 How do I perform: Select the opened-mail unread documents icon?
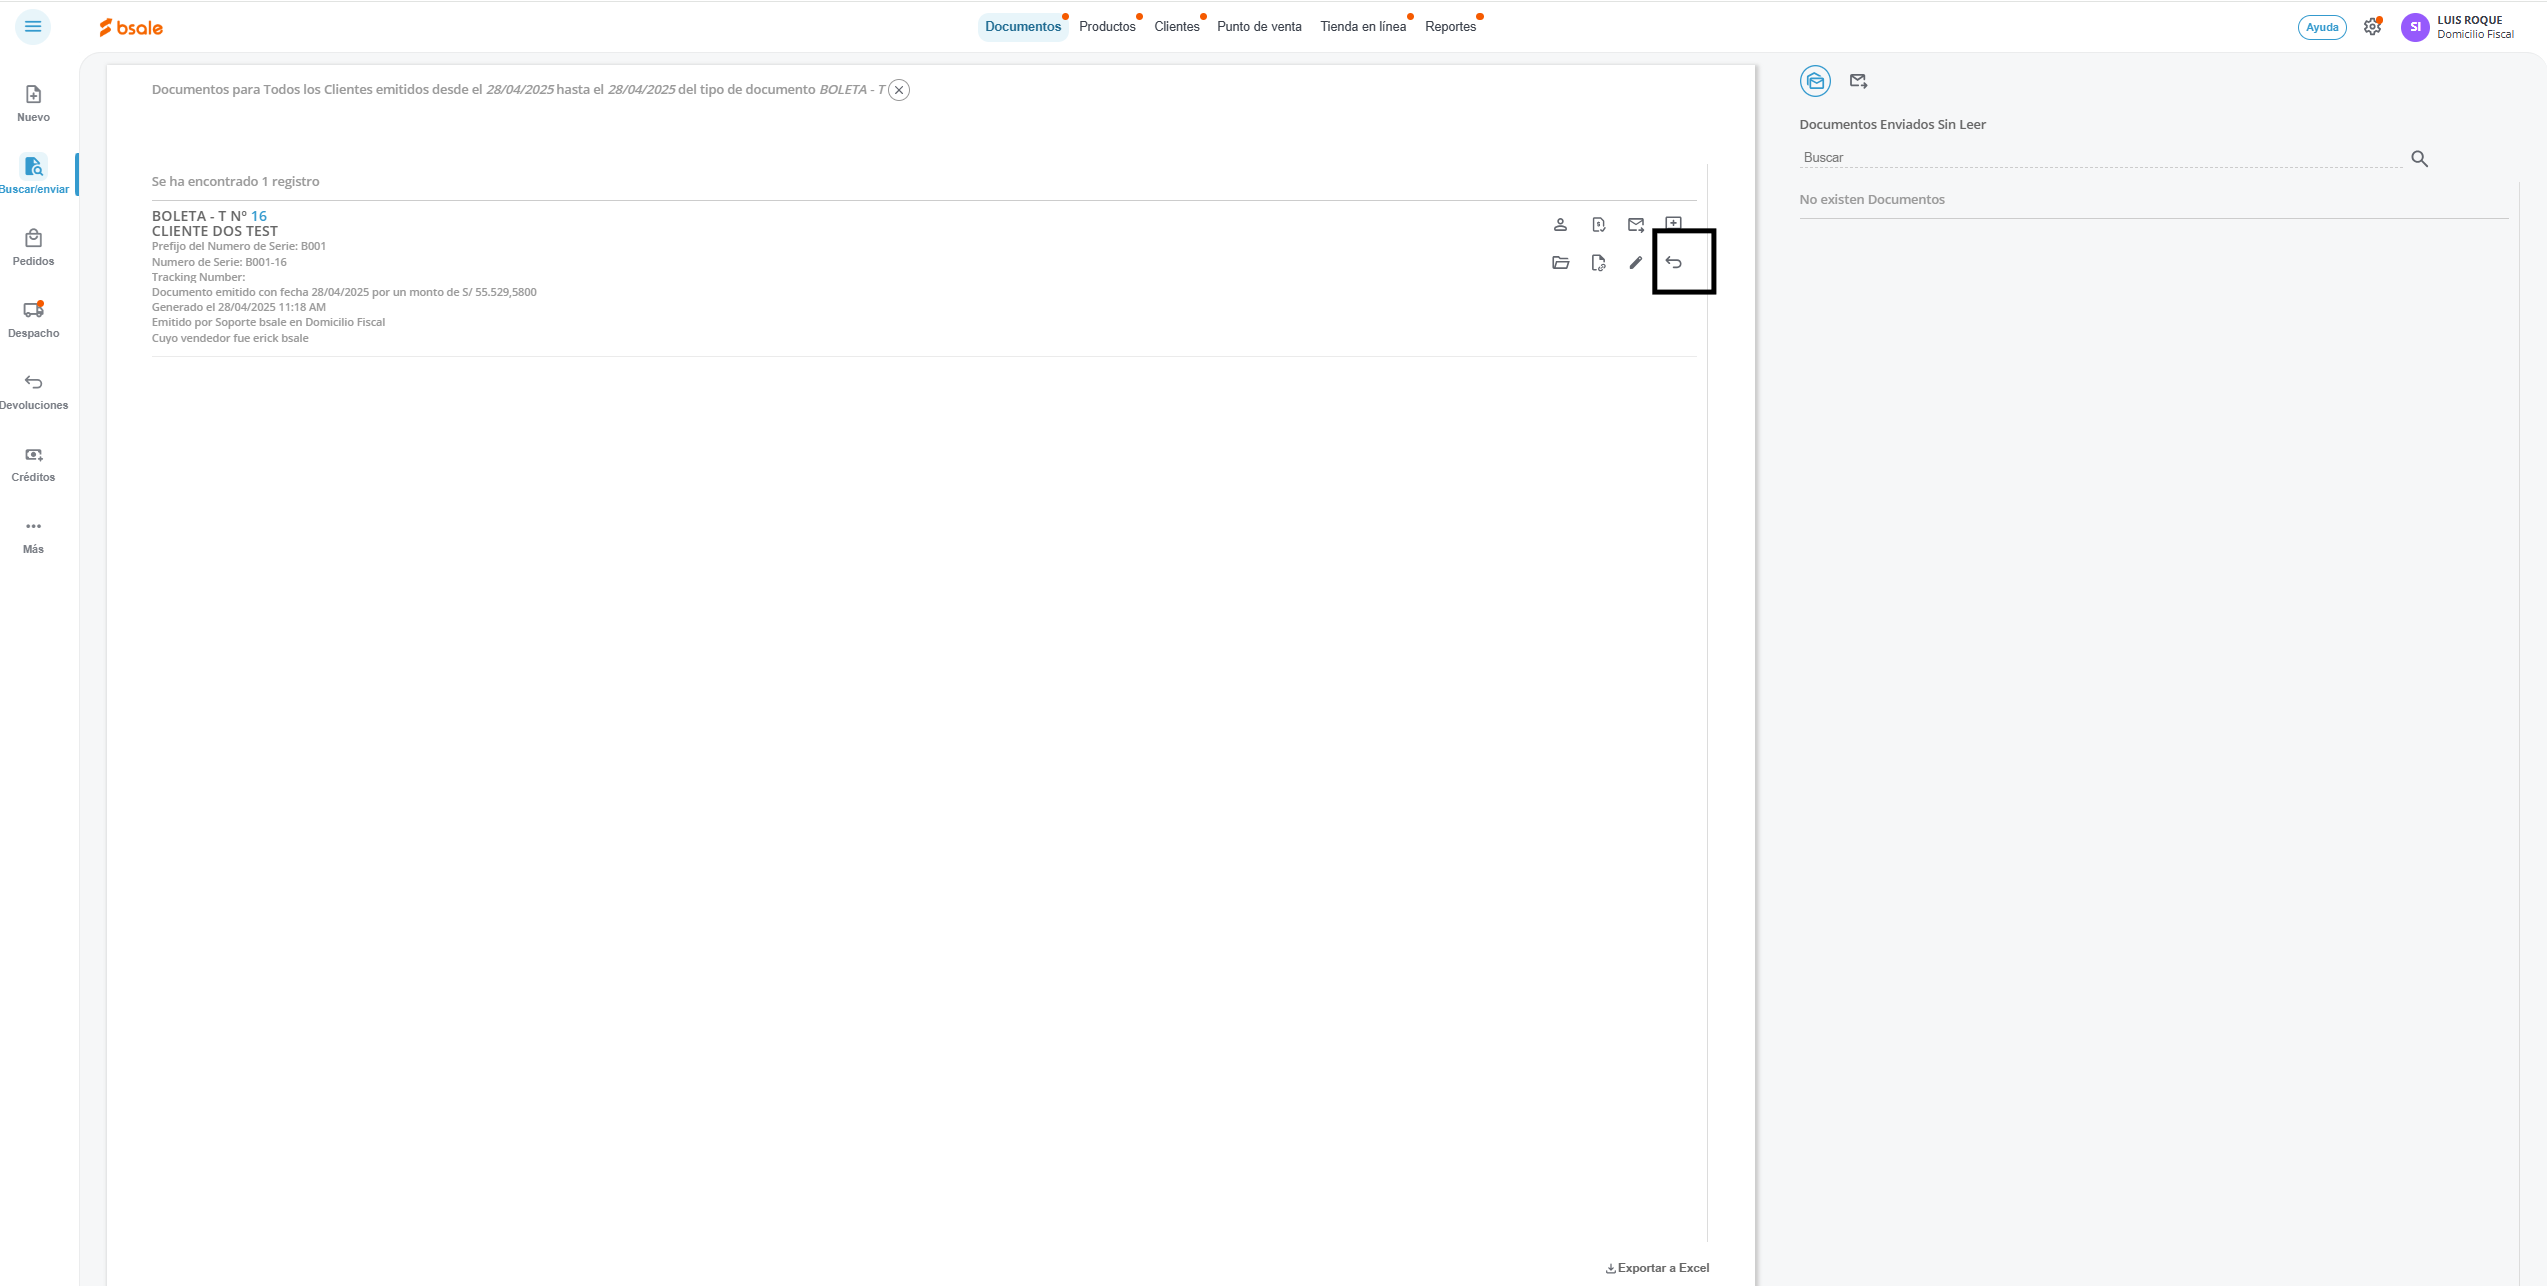[1815, 81]
